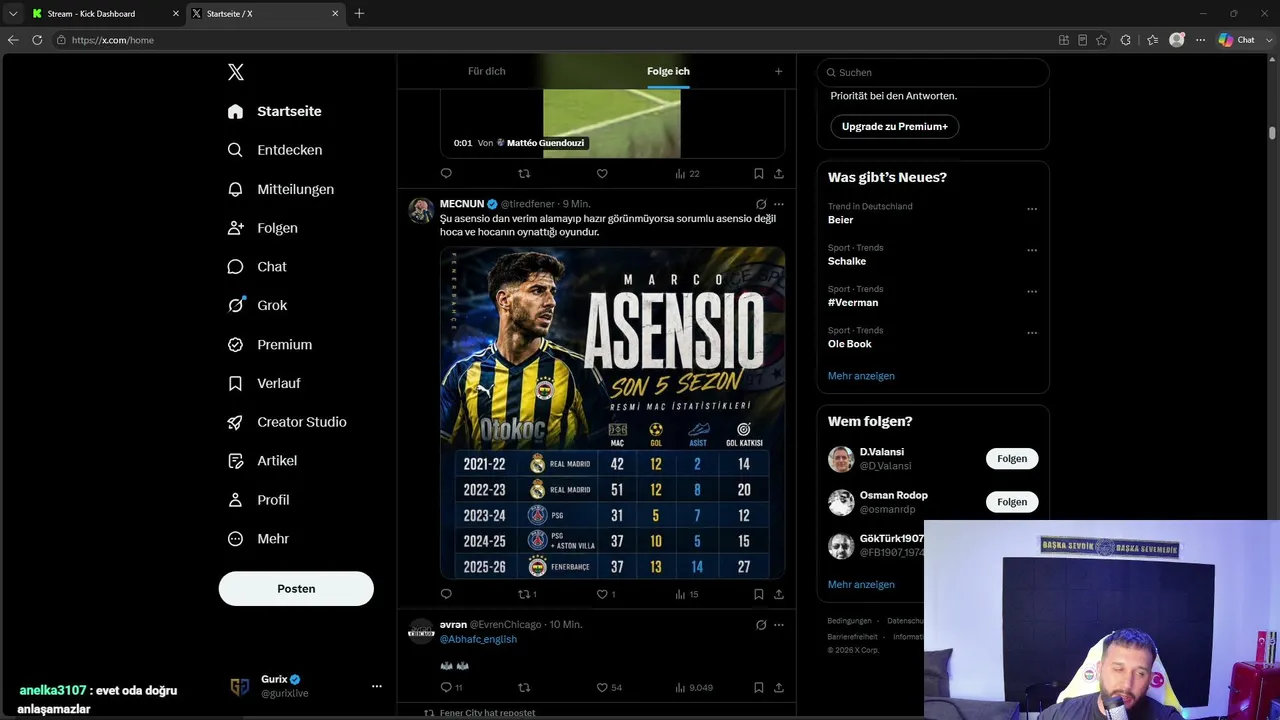Bookmark əvrən's post
Viewport: 1280px width, 720px height.
pos(760,688)
